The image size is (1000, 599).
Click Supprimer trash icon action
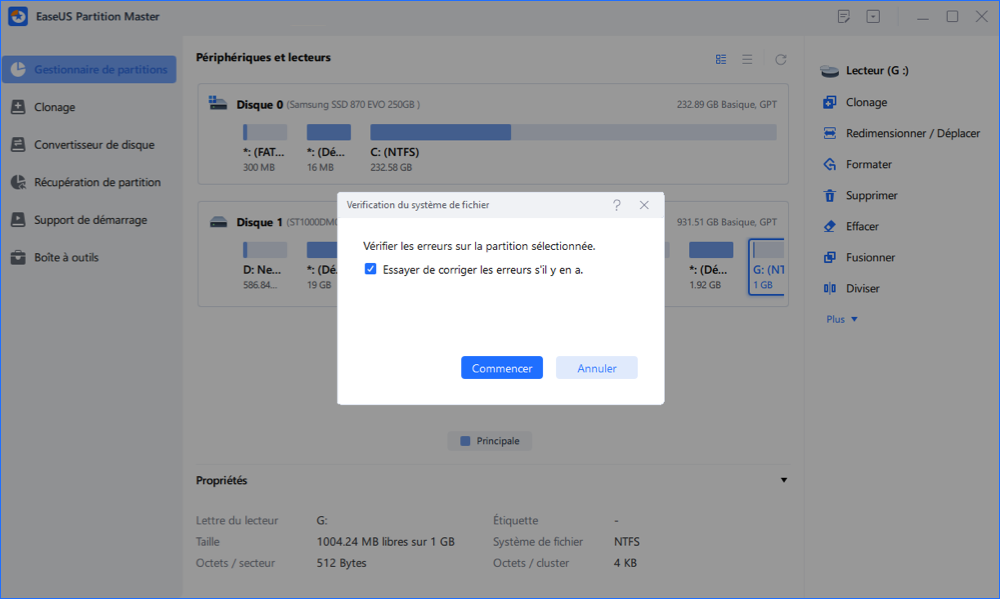(x=871, y=195)
